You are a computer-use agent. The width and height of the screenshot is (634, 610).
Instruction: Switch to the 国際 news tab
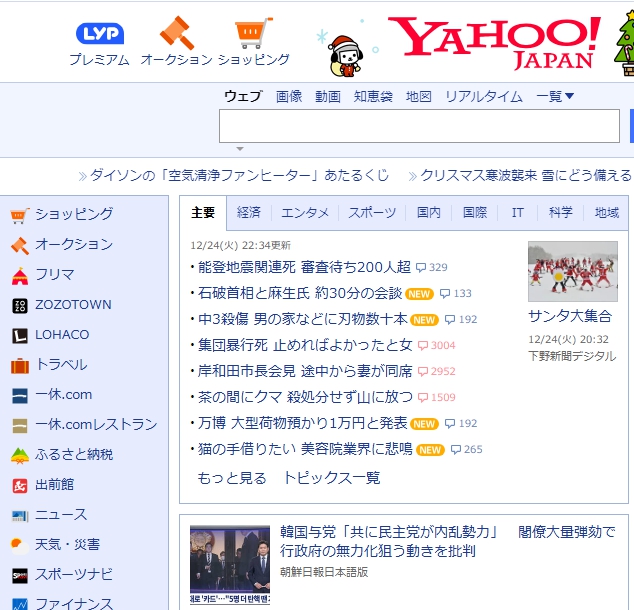(475, 213)
